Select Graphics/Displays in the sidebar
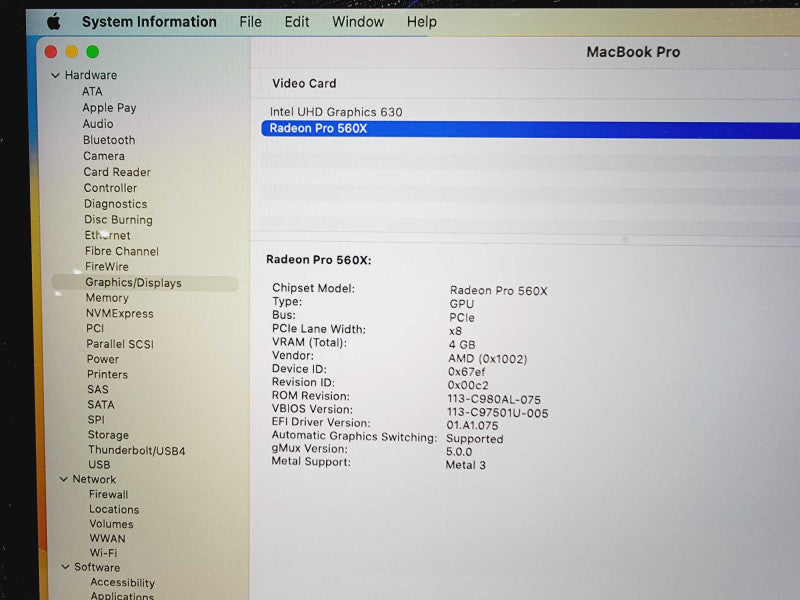This screenshot has width=800, height=600. pos(145,283)
